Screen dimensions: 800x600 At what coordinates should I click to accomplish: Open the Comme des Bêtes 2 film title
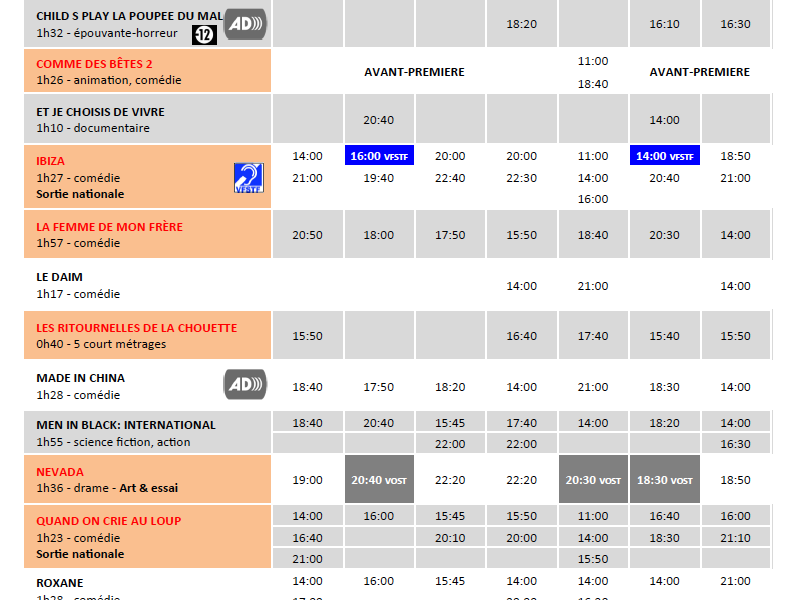[x=95, y=63]
